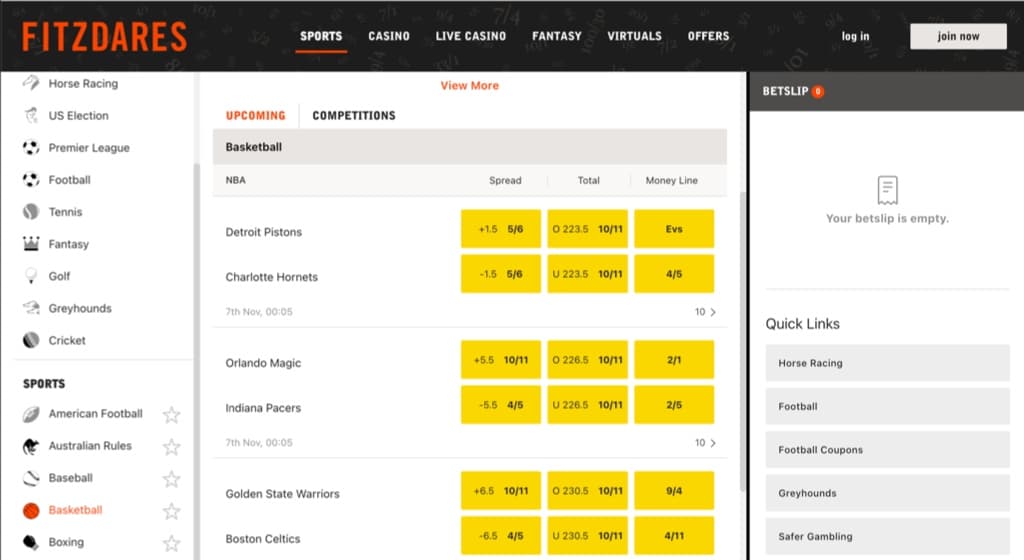Select Over 226.5 total at 10/11
Screen dimensions: 1024x560
coord(587,360)
